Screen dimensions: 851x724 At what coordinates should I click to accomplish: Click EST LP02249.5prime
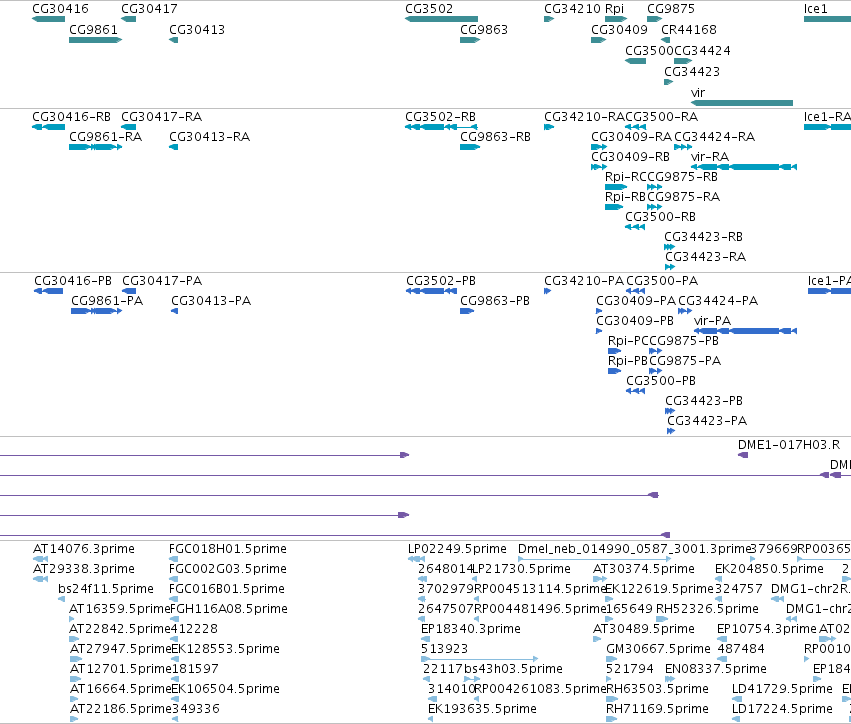pos(457,549)
